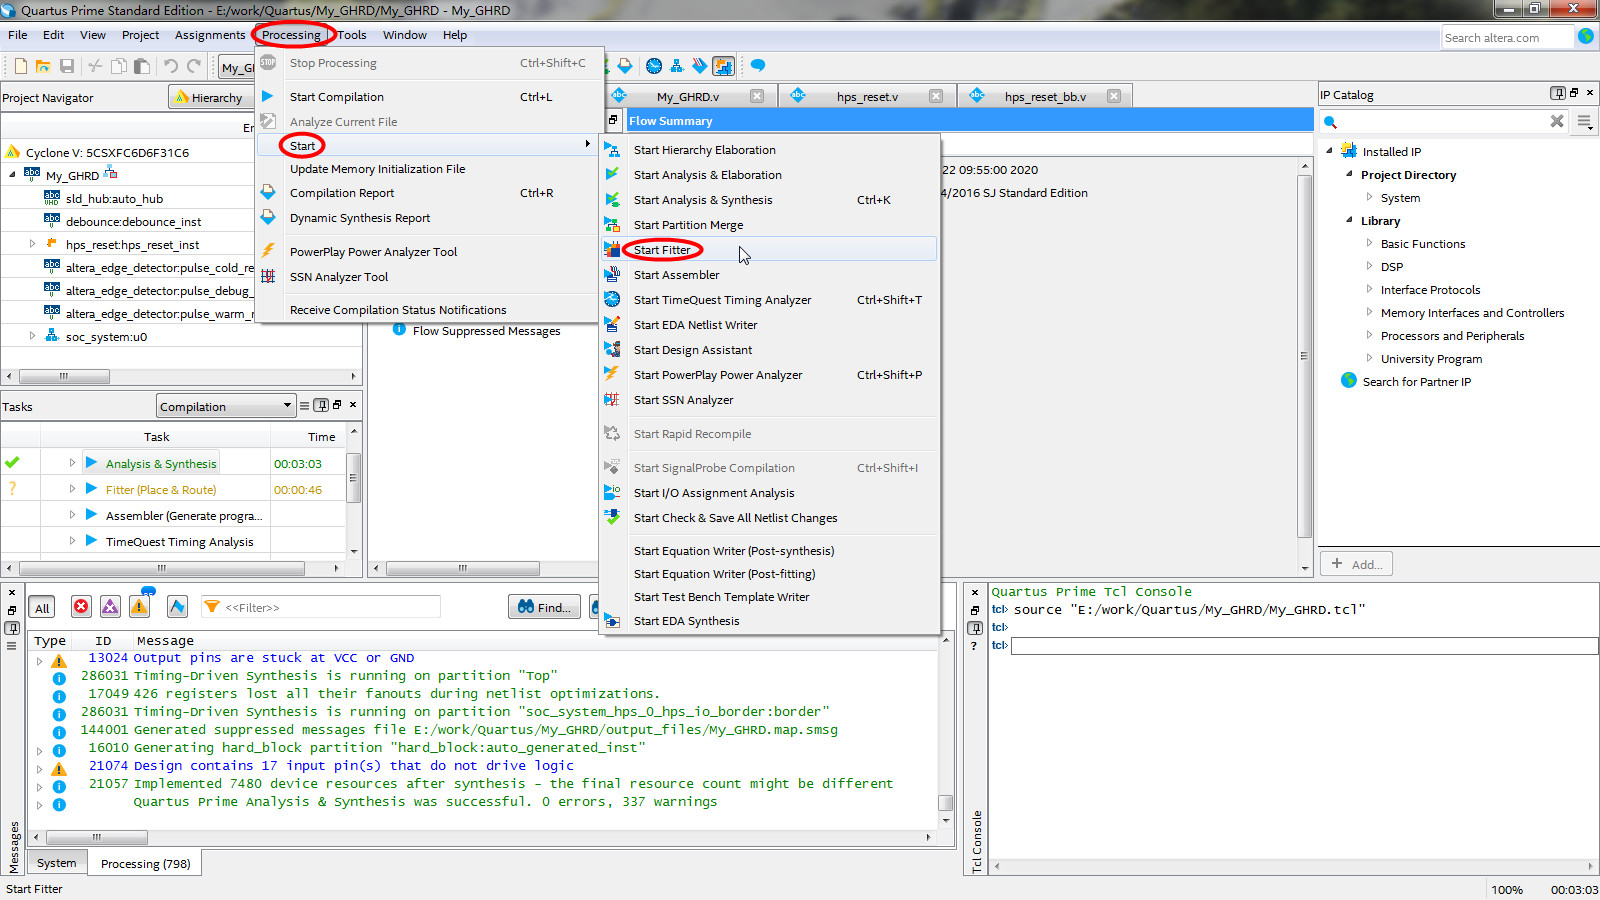Toggle the All messages filter button
This screenshot has height=900, width=1600.
click(42, 607)
